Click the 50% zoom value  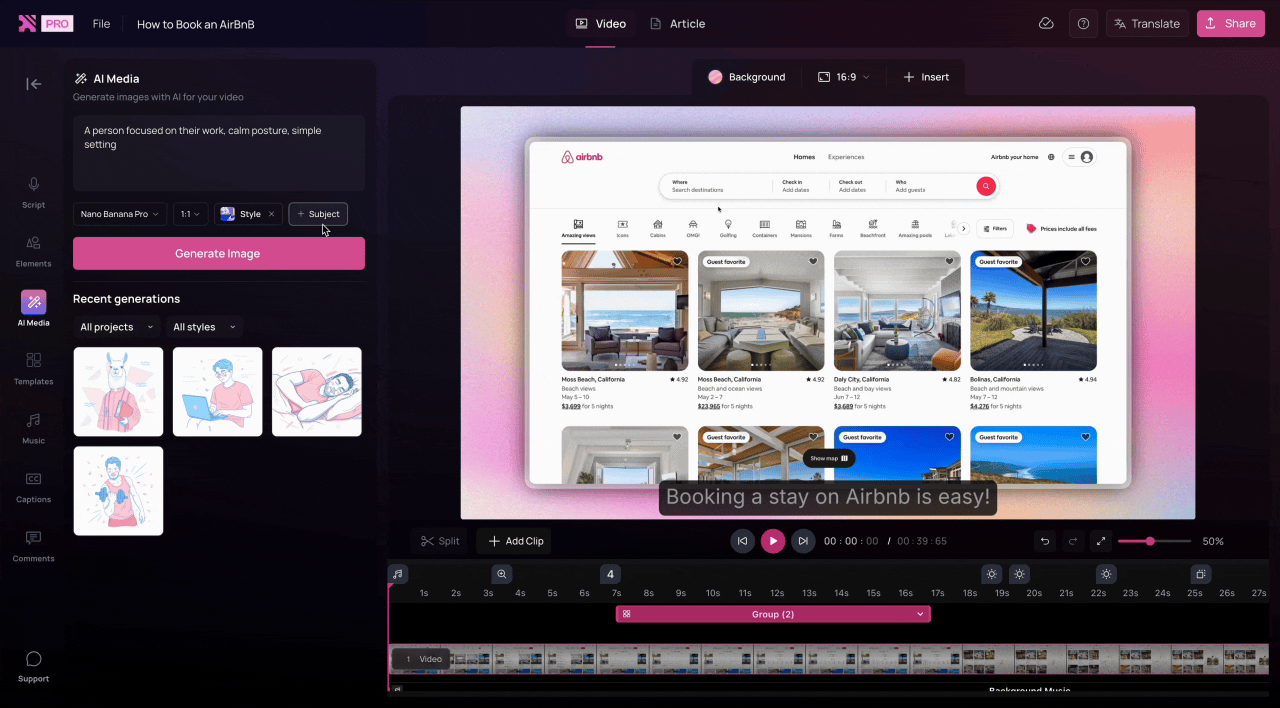[1213, 541]
